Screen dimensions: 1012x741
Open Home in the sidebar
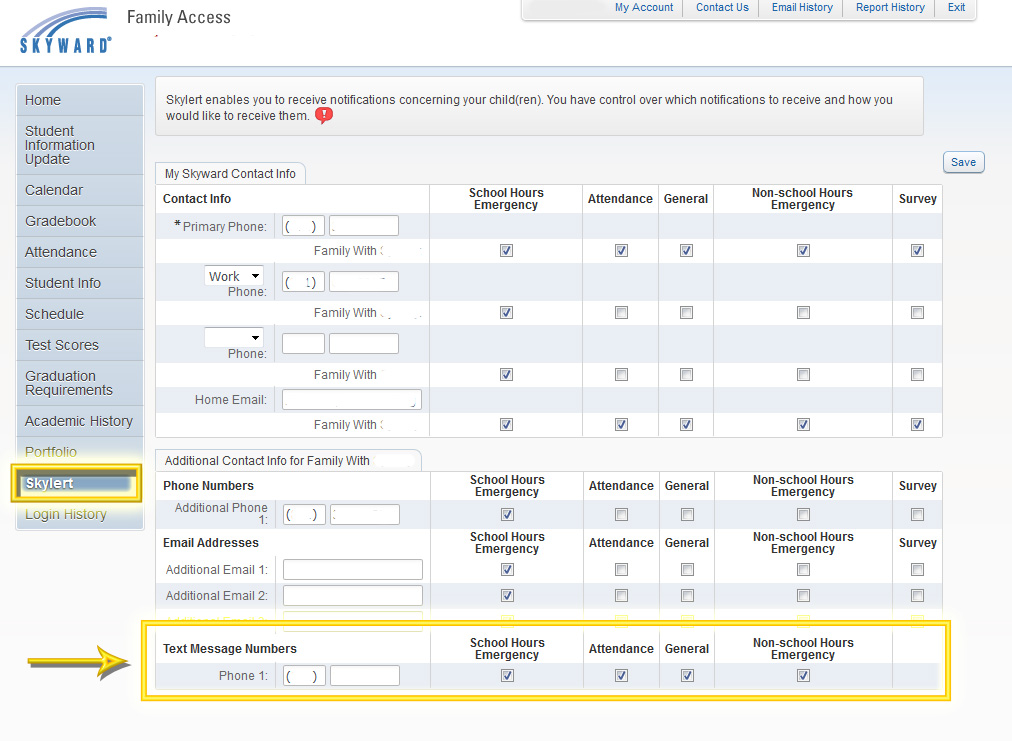[80, 100]
